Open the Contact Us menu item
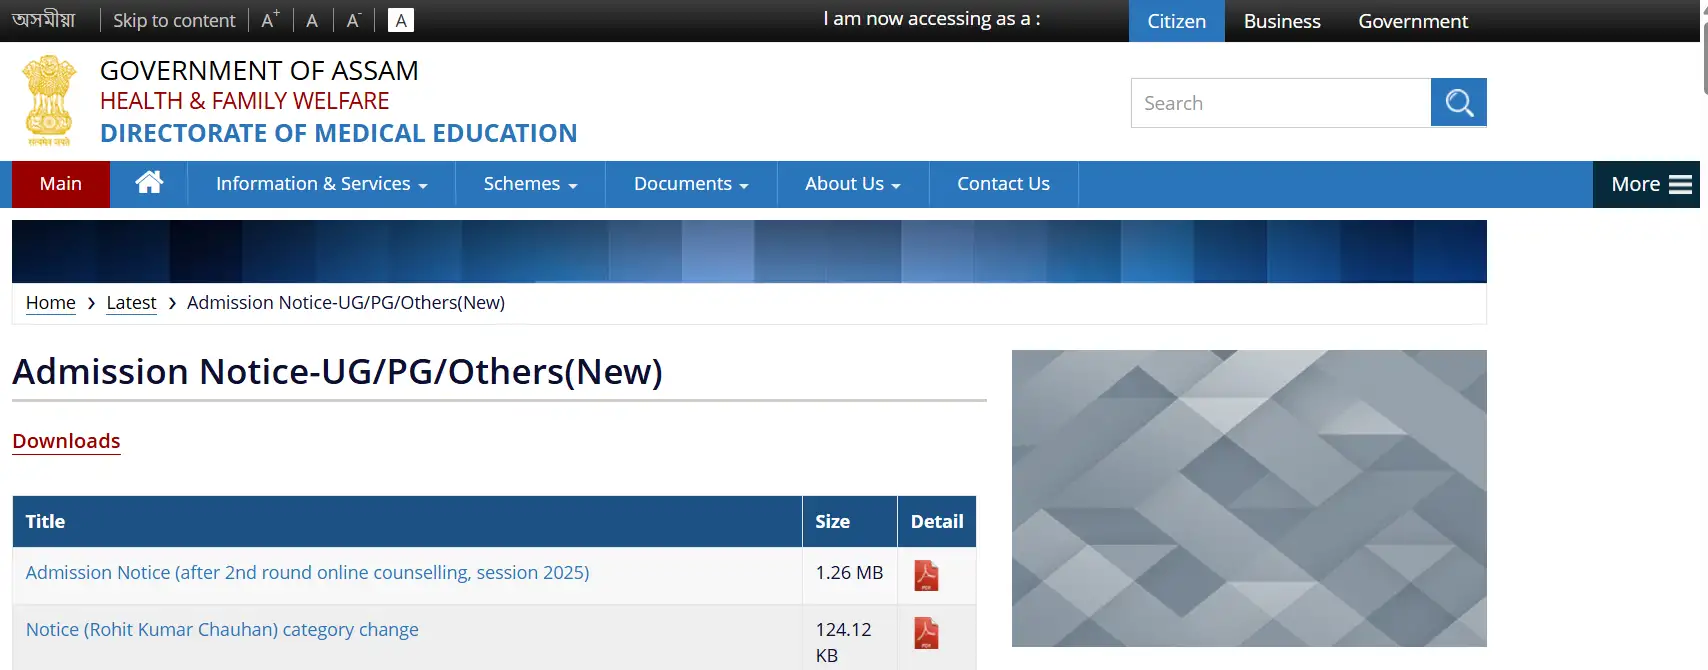The height and width of the screenshot is (670, 1708). click(x=1003, y=184)
